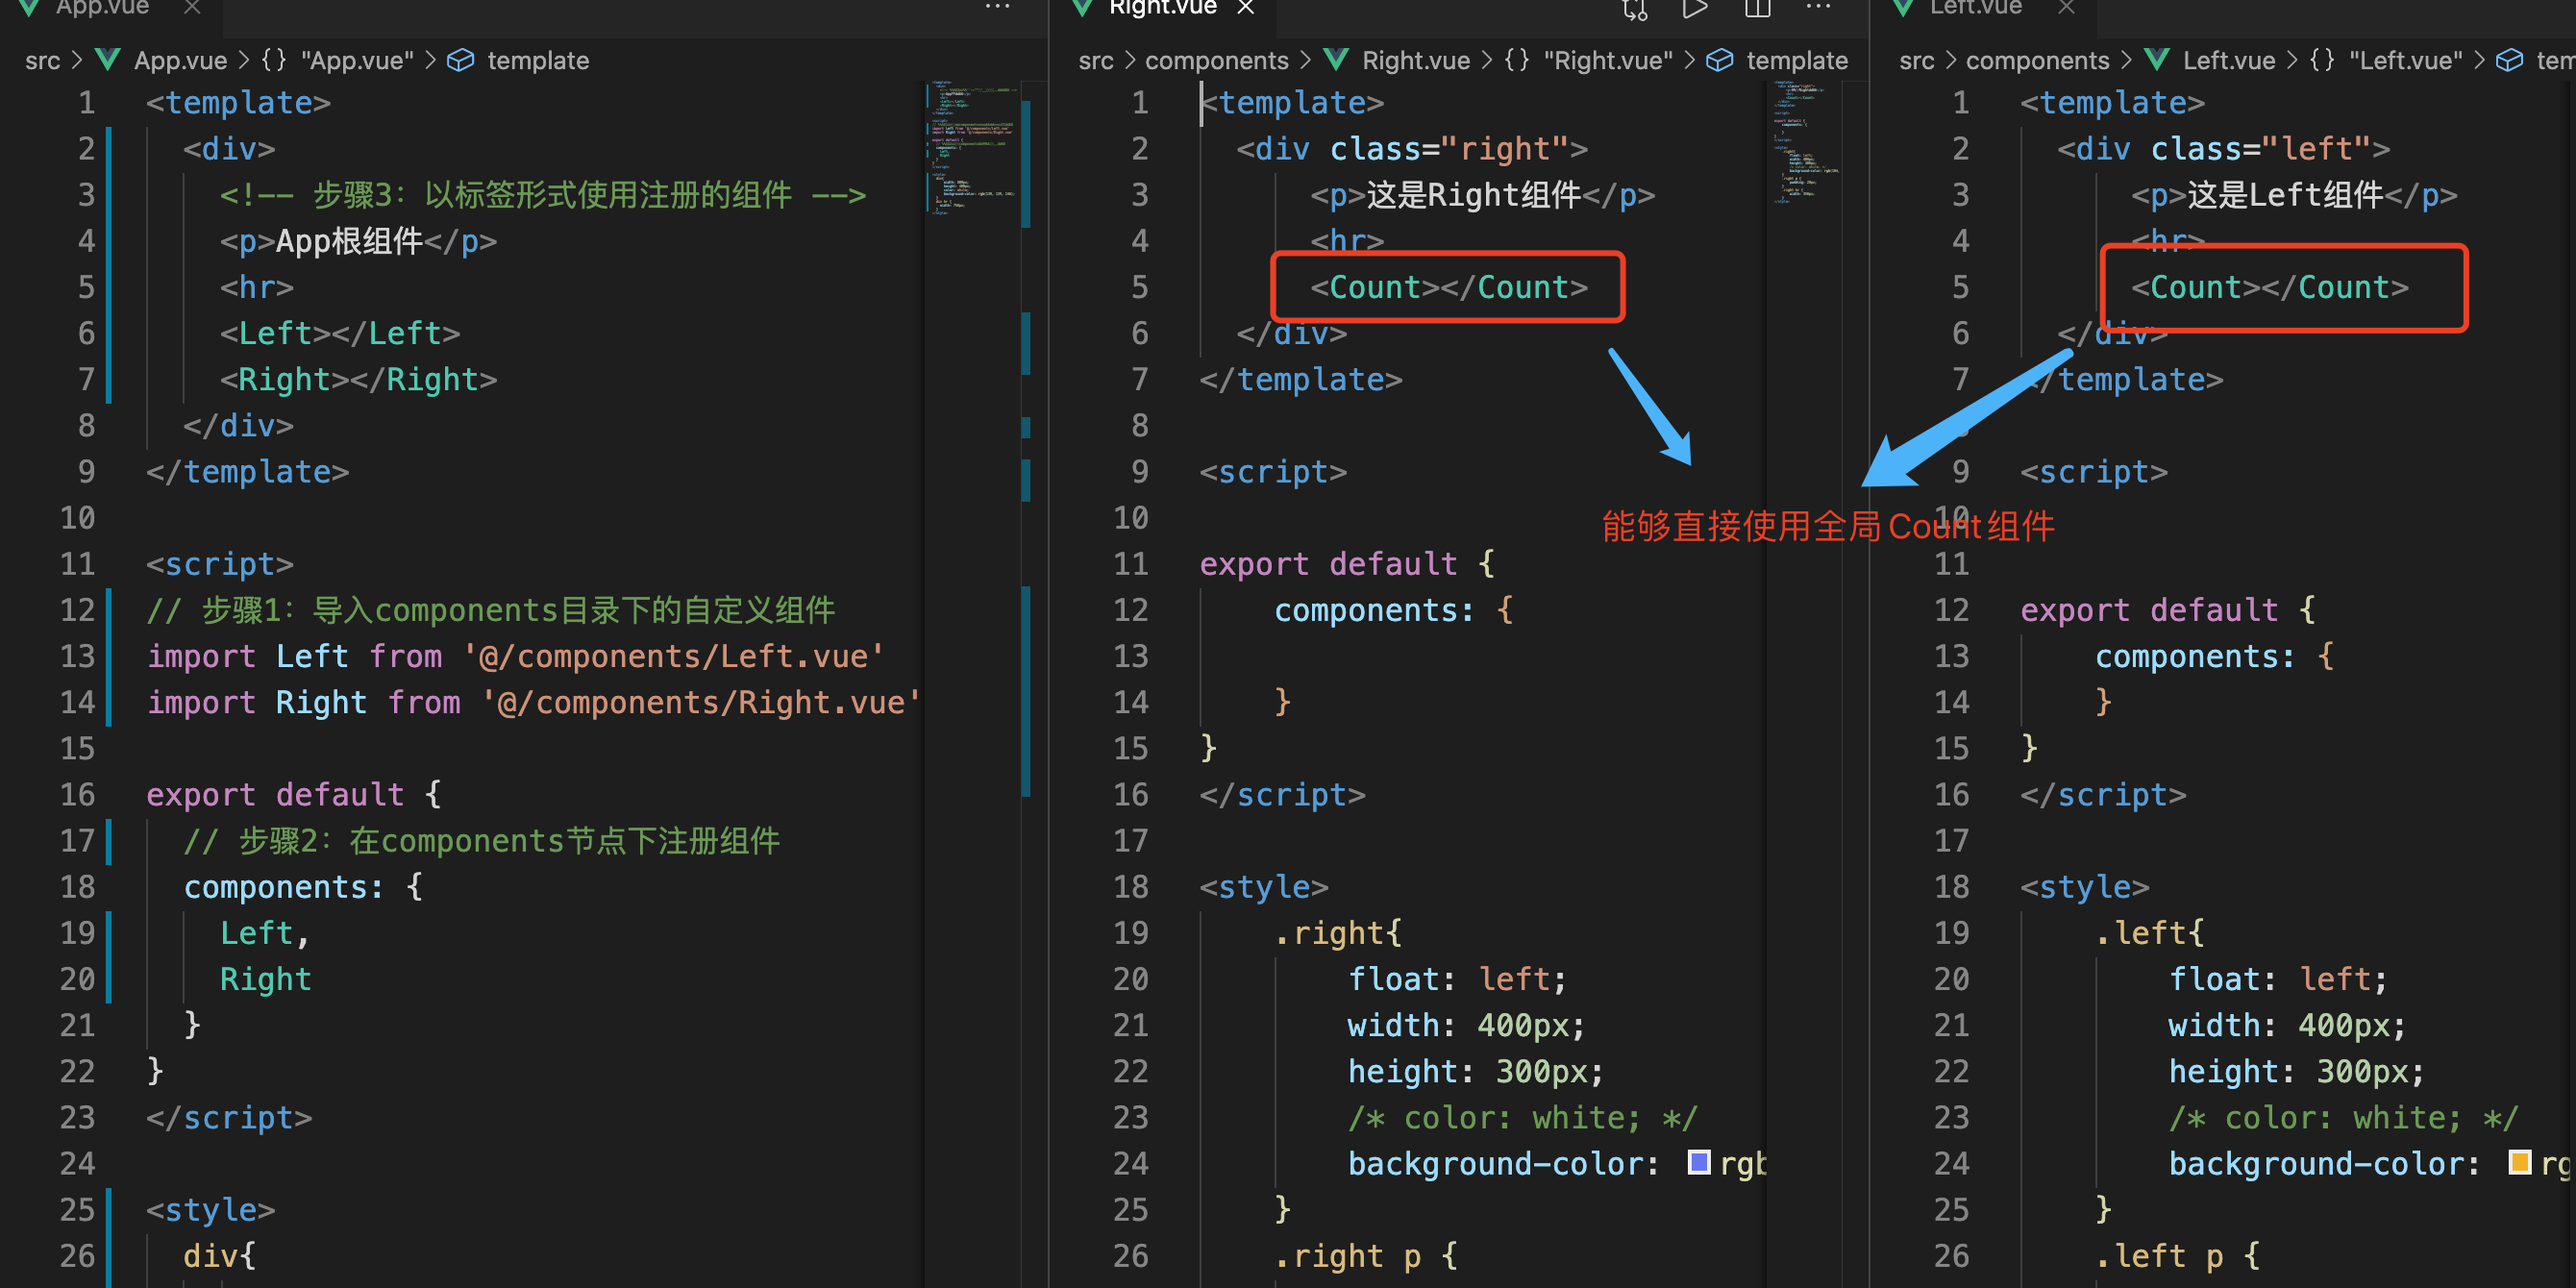Image resolution: width=2576 pixels, height=1288 pixels.
Task: Click div class="right" line in Right.vue
Action: (1412, 149)
